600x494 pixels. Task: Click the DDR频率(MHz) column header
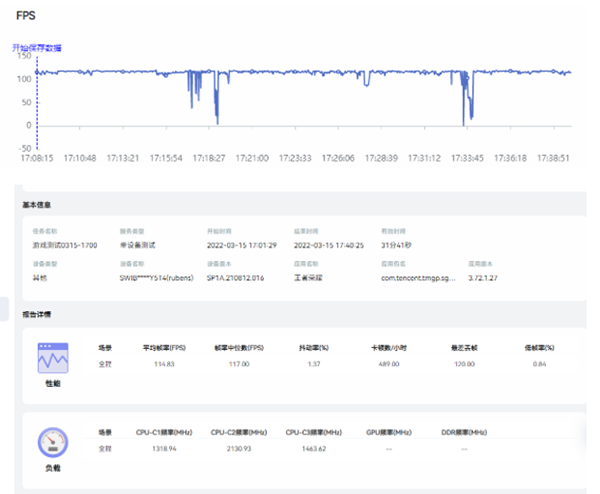(x=464, y=431)
